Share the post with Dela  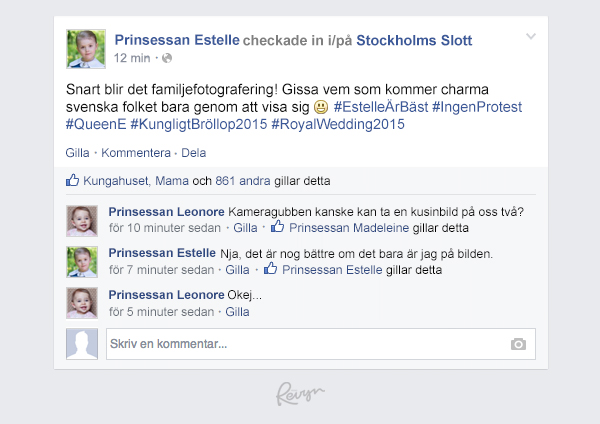pos(194,153)
